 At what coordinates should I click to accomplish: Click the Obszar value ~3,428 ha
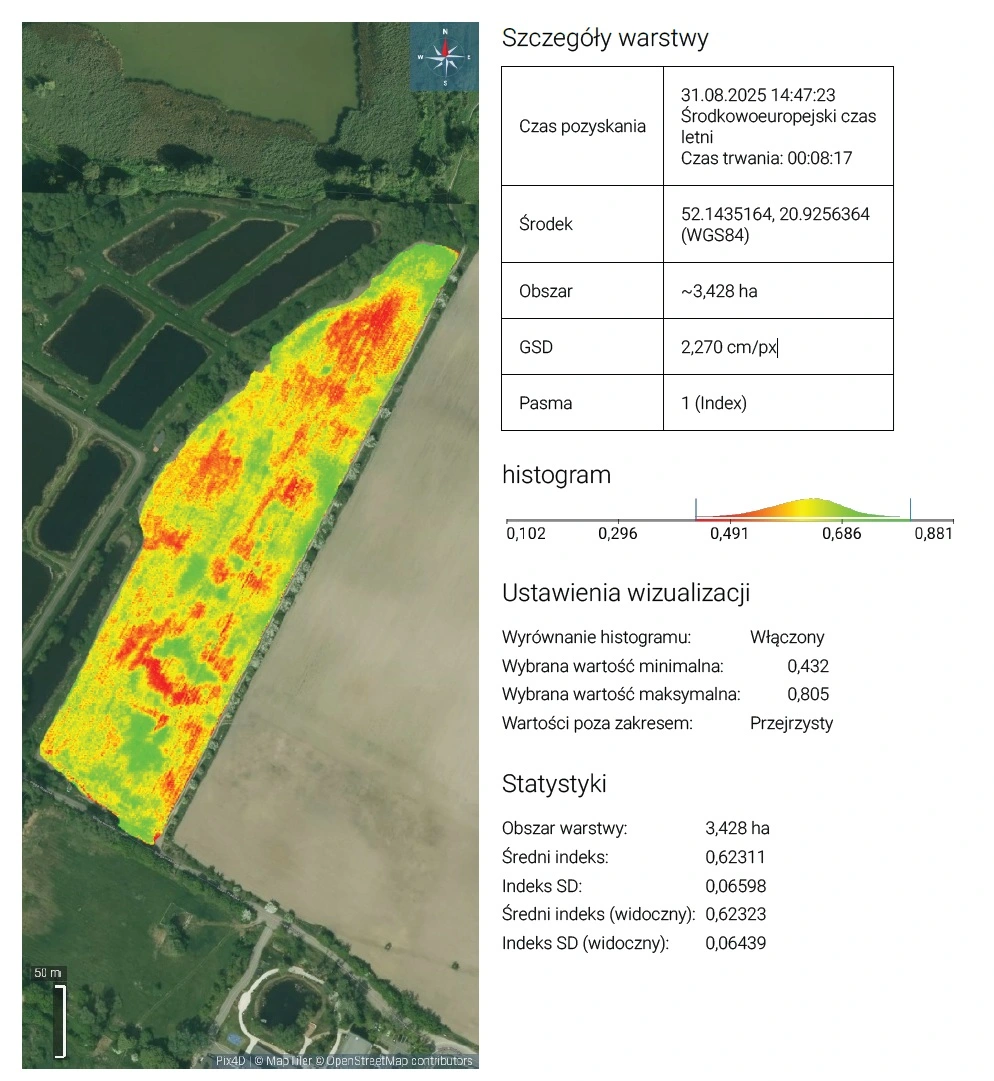(x=718, y=291)
